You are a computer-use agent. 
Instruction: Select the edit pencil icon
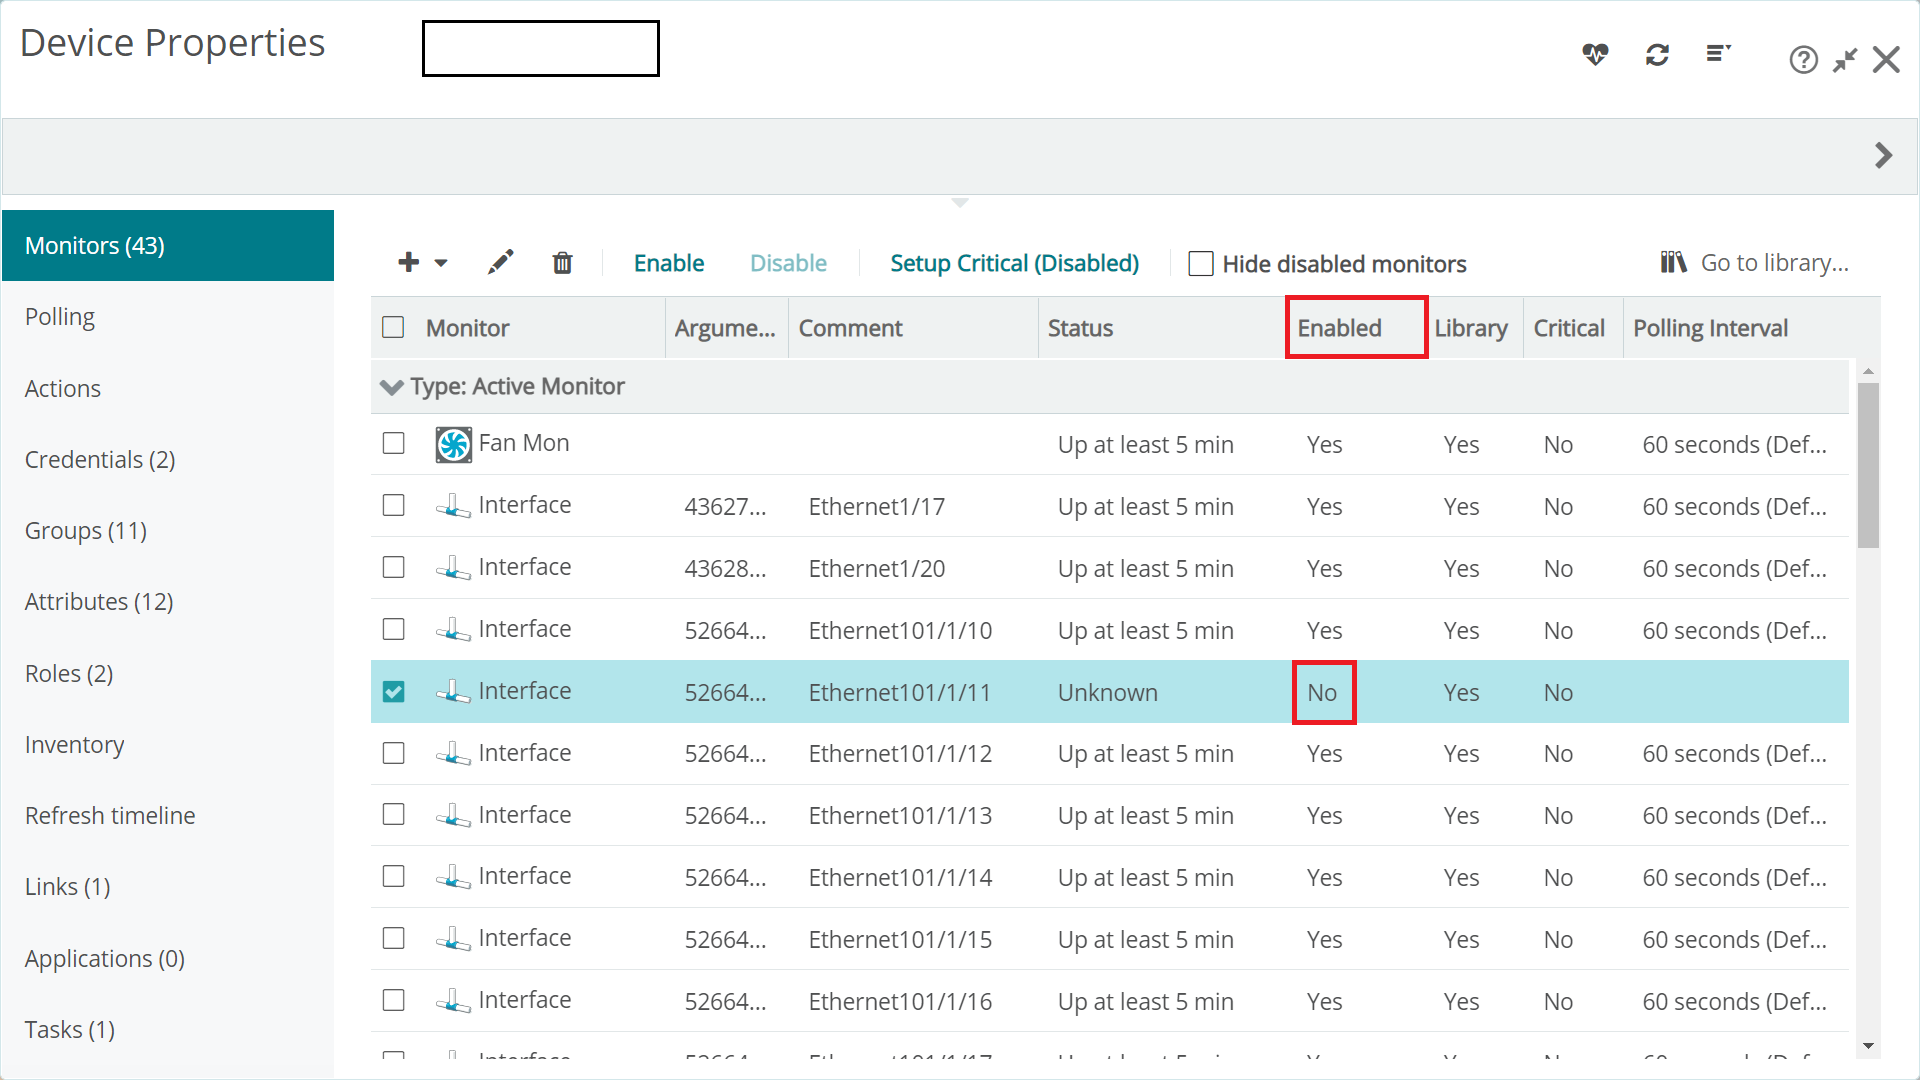pos(500,262)
